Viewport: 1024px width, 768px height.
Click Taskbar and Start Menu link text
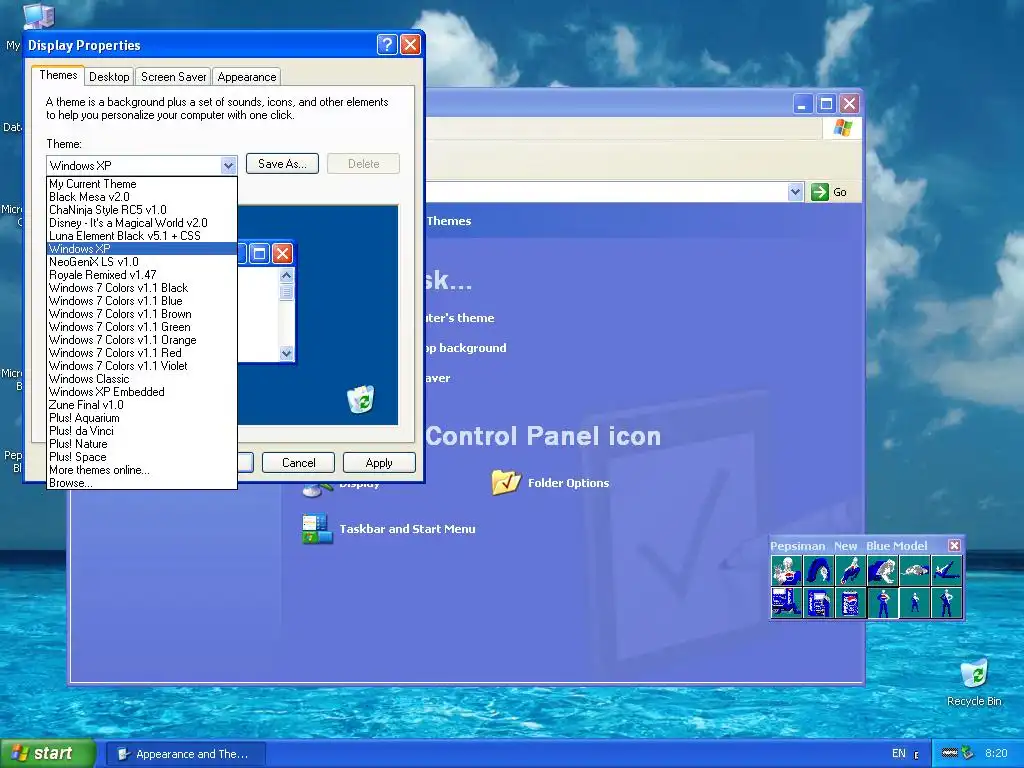click(408, 529)
